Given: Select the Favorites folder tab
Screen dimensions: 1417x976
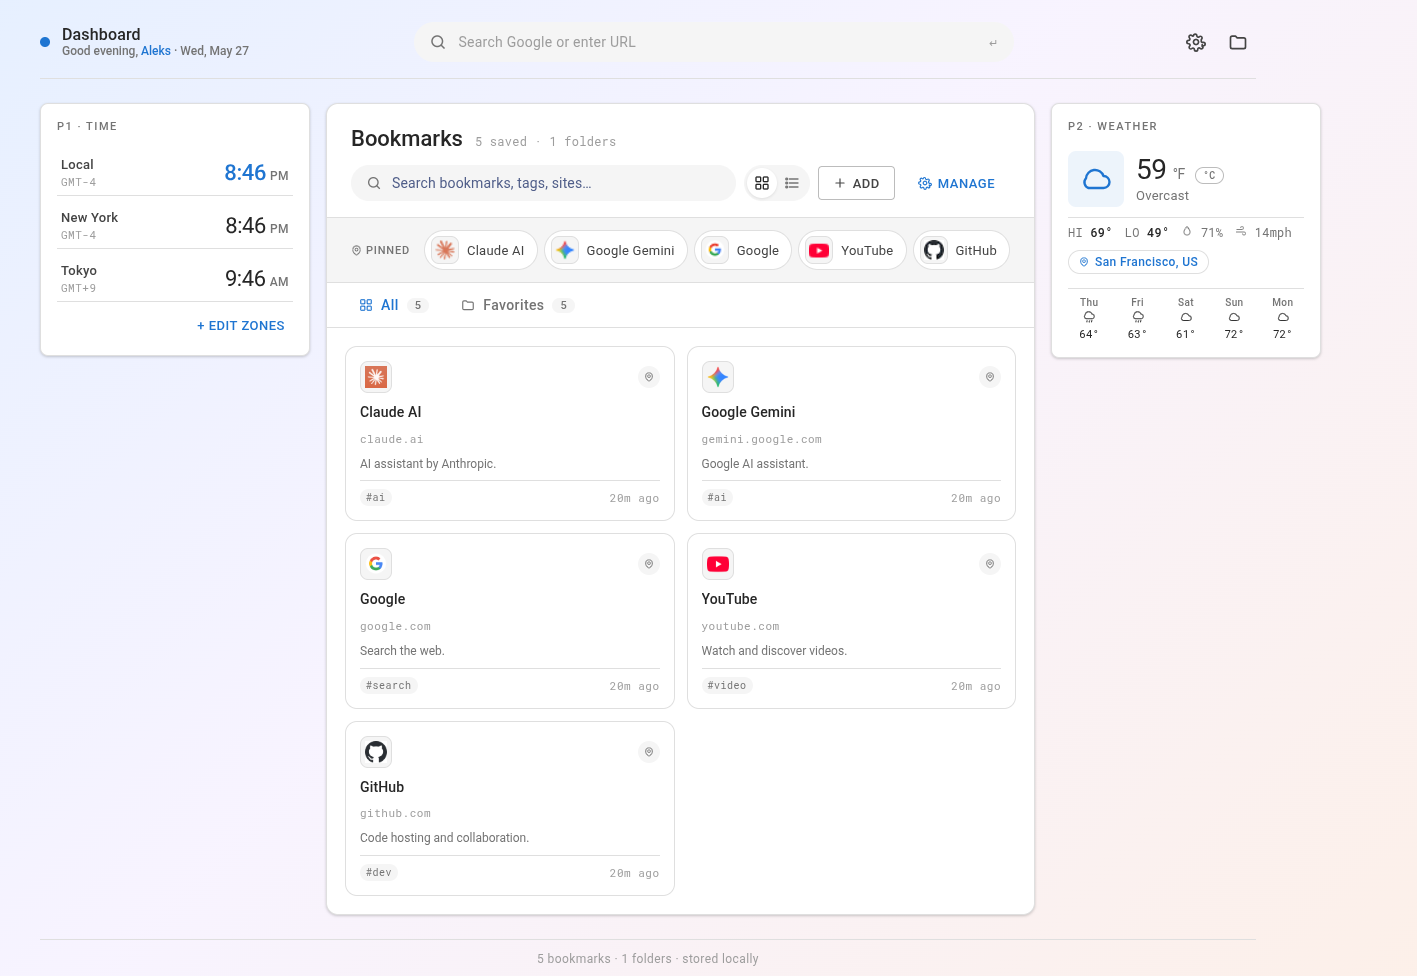Looking at the screenshot, I should pyautogui.click(x=518, y=305).
